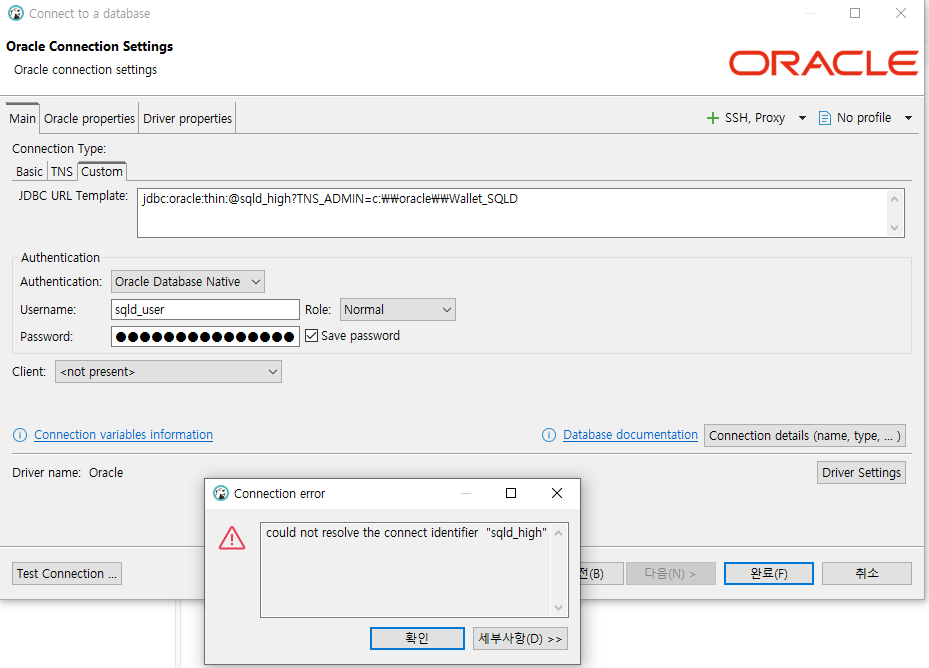Click the Oracle Connection Settings heading

point(89,46)
